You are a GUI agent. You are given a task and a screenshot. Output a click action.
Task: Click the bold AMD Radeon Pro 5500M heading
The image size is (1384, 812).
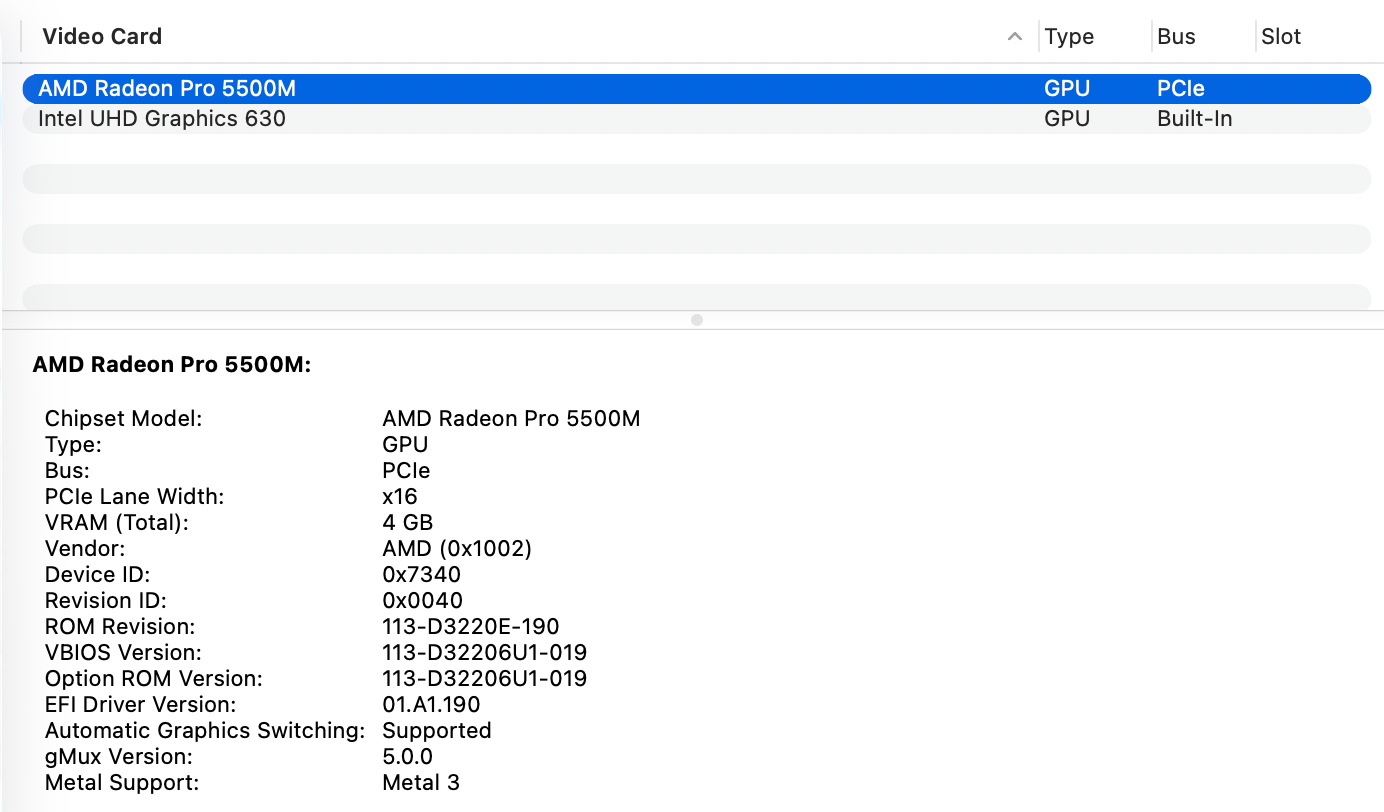172,365
